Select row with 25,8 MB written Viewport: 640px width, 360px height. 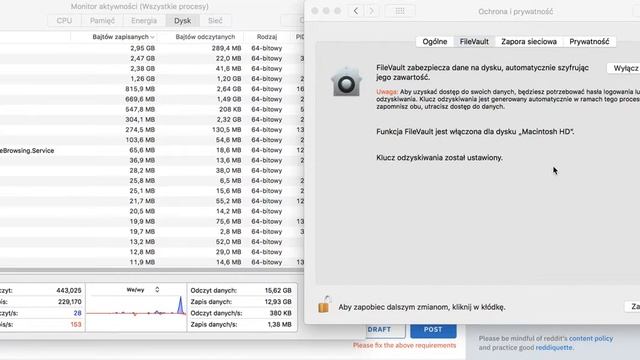152,181
